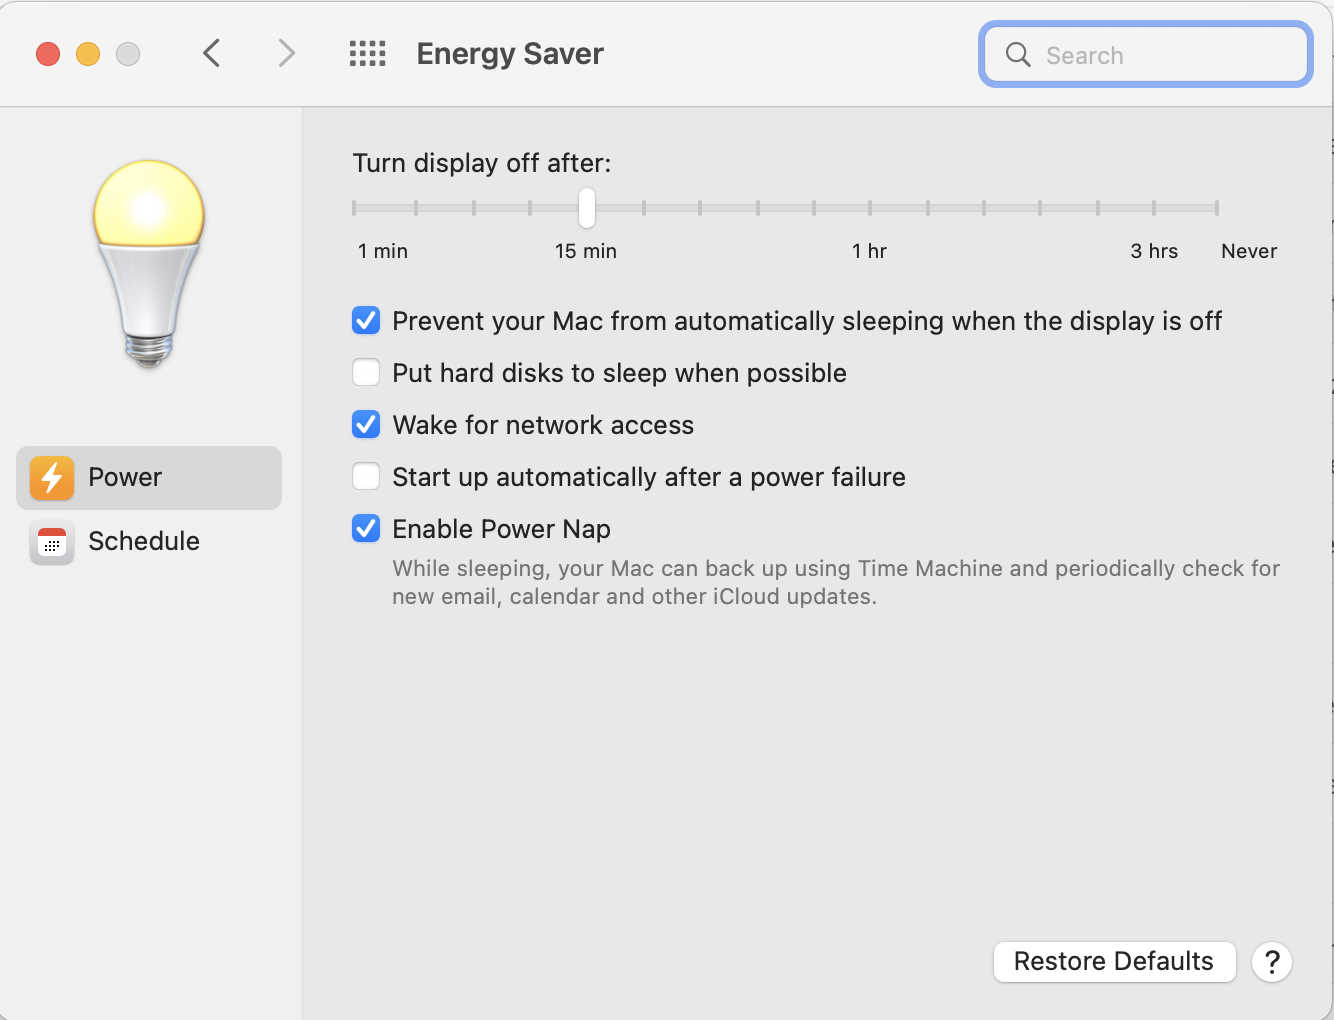The width and height of the screenshot is (1334, 1020).
Task: Enable Put hard disks to sleep
Action: point(366,373)
